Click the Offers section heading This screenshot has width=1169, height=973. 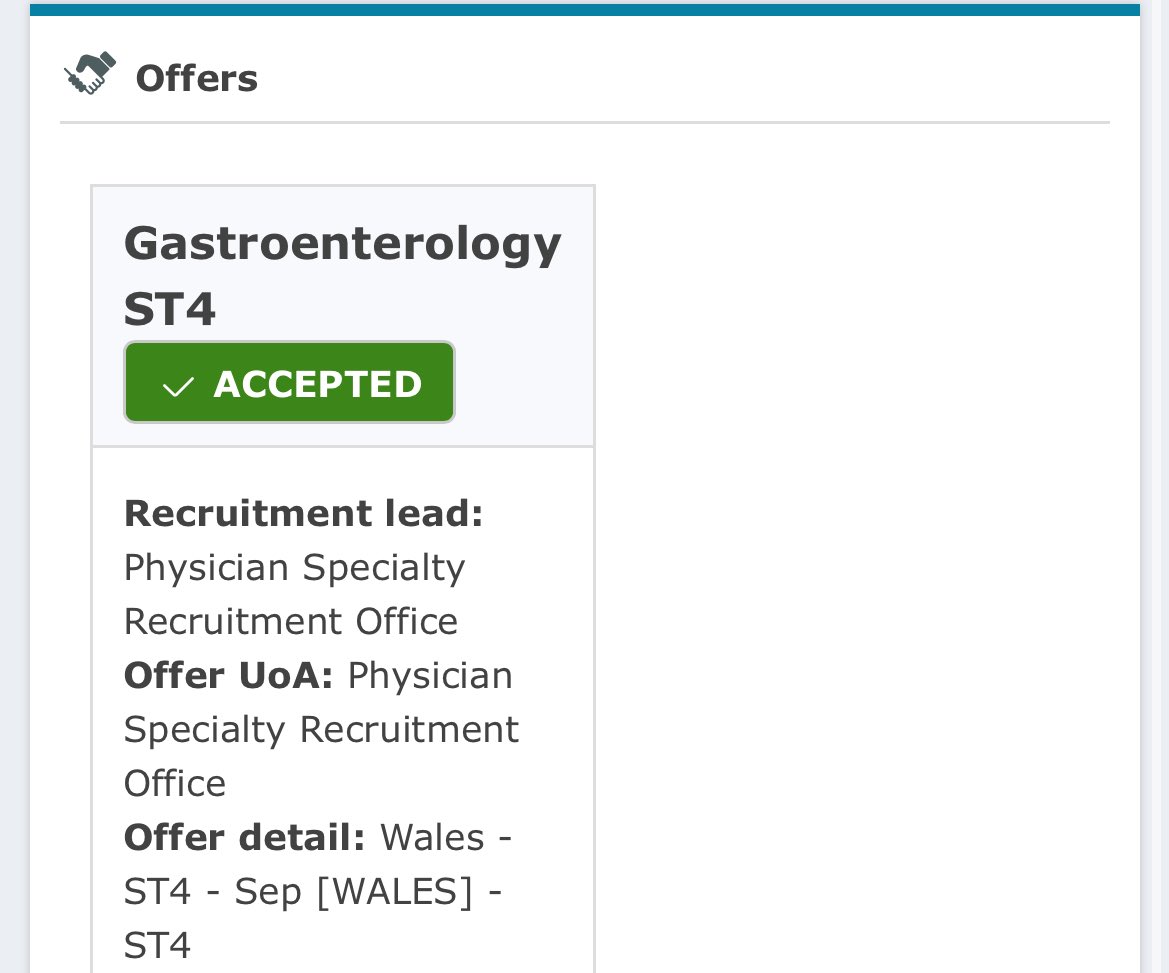coord(197,78)
